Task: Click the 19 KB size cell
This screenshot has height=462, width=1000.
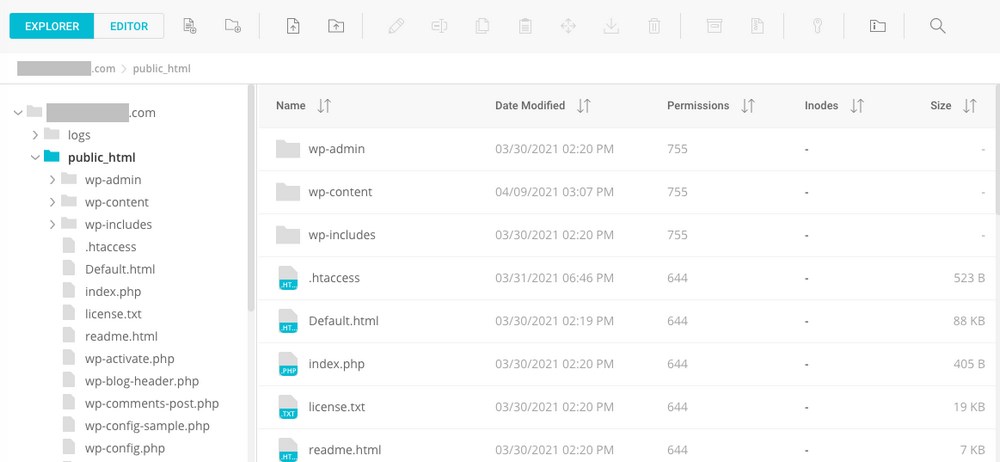Action: [969, 406]
